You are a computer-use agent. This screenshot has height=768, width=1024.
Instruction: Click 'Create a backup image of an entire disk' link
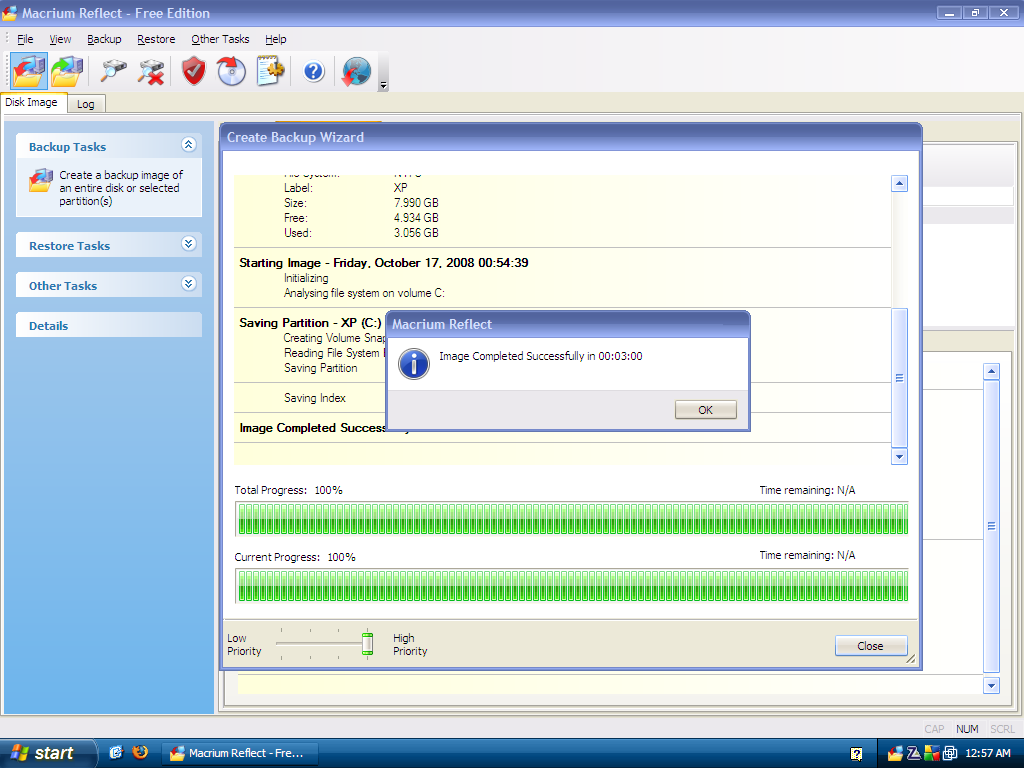point(121,188)
